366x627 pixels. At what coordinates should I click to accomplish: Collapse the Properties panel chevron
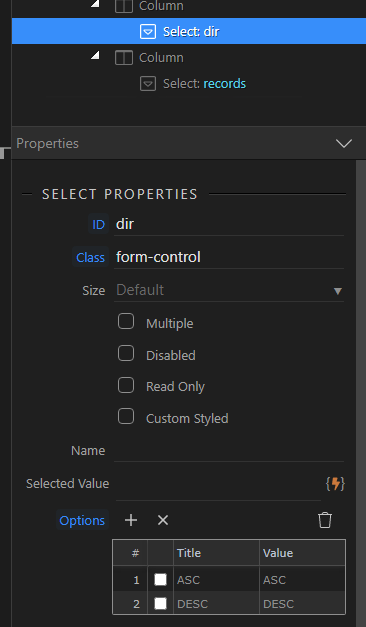(344, 143)
